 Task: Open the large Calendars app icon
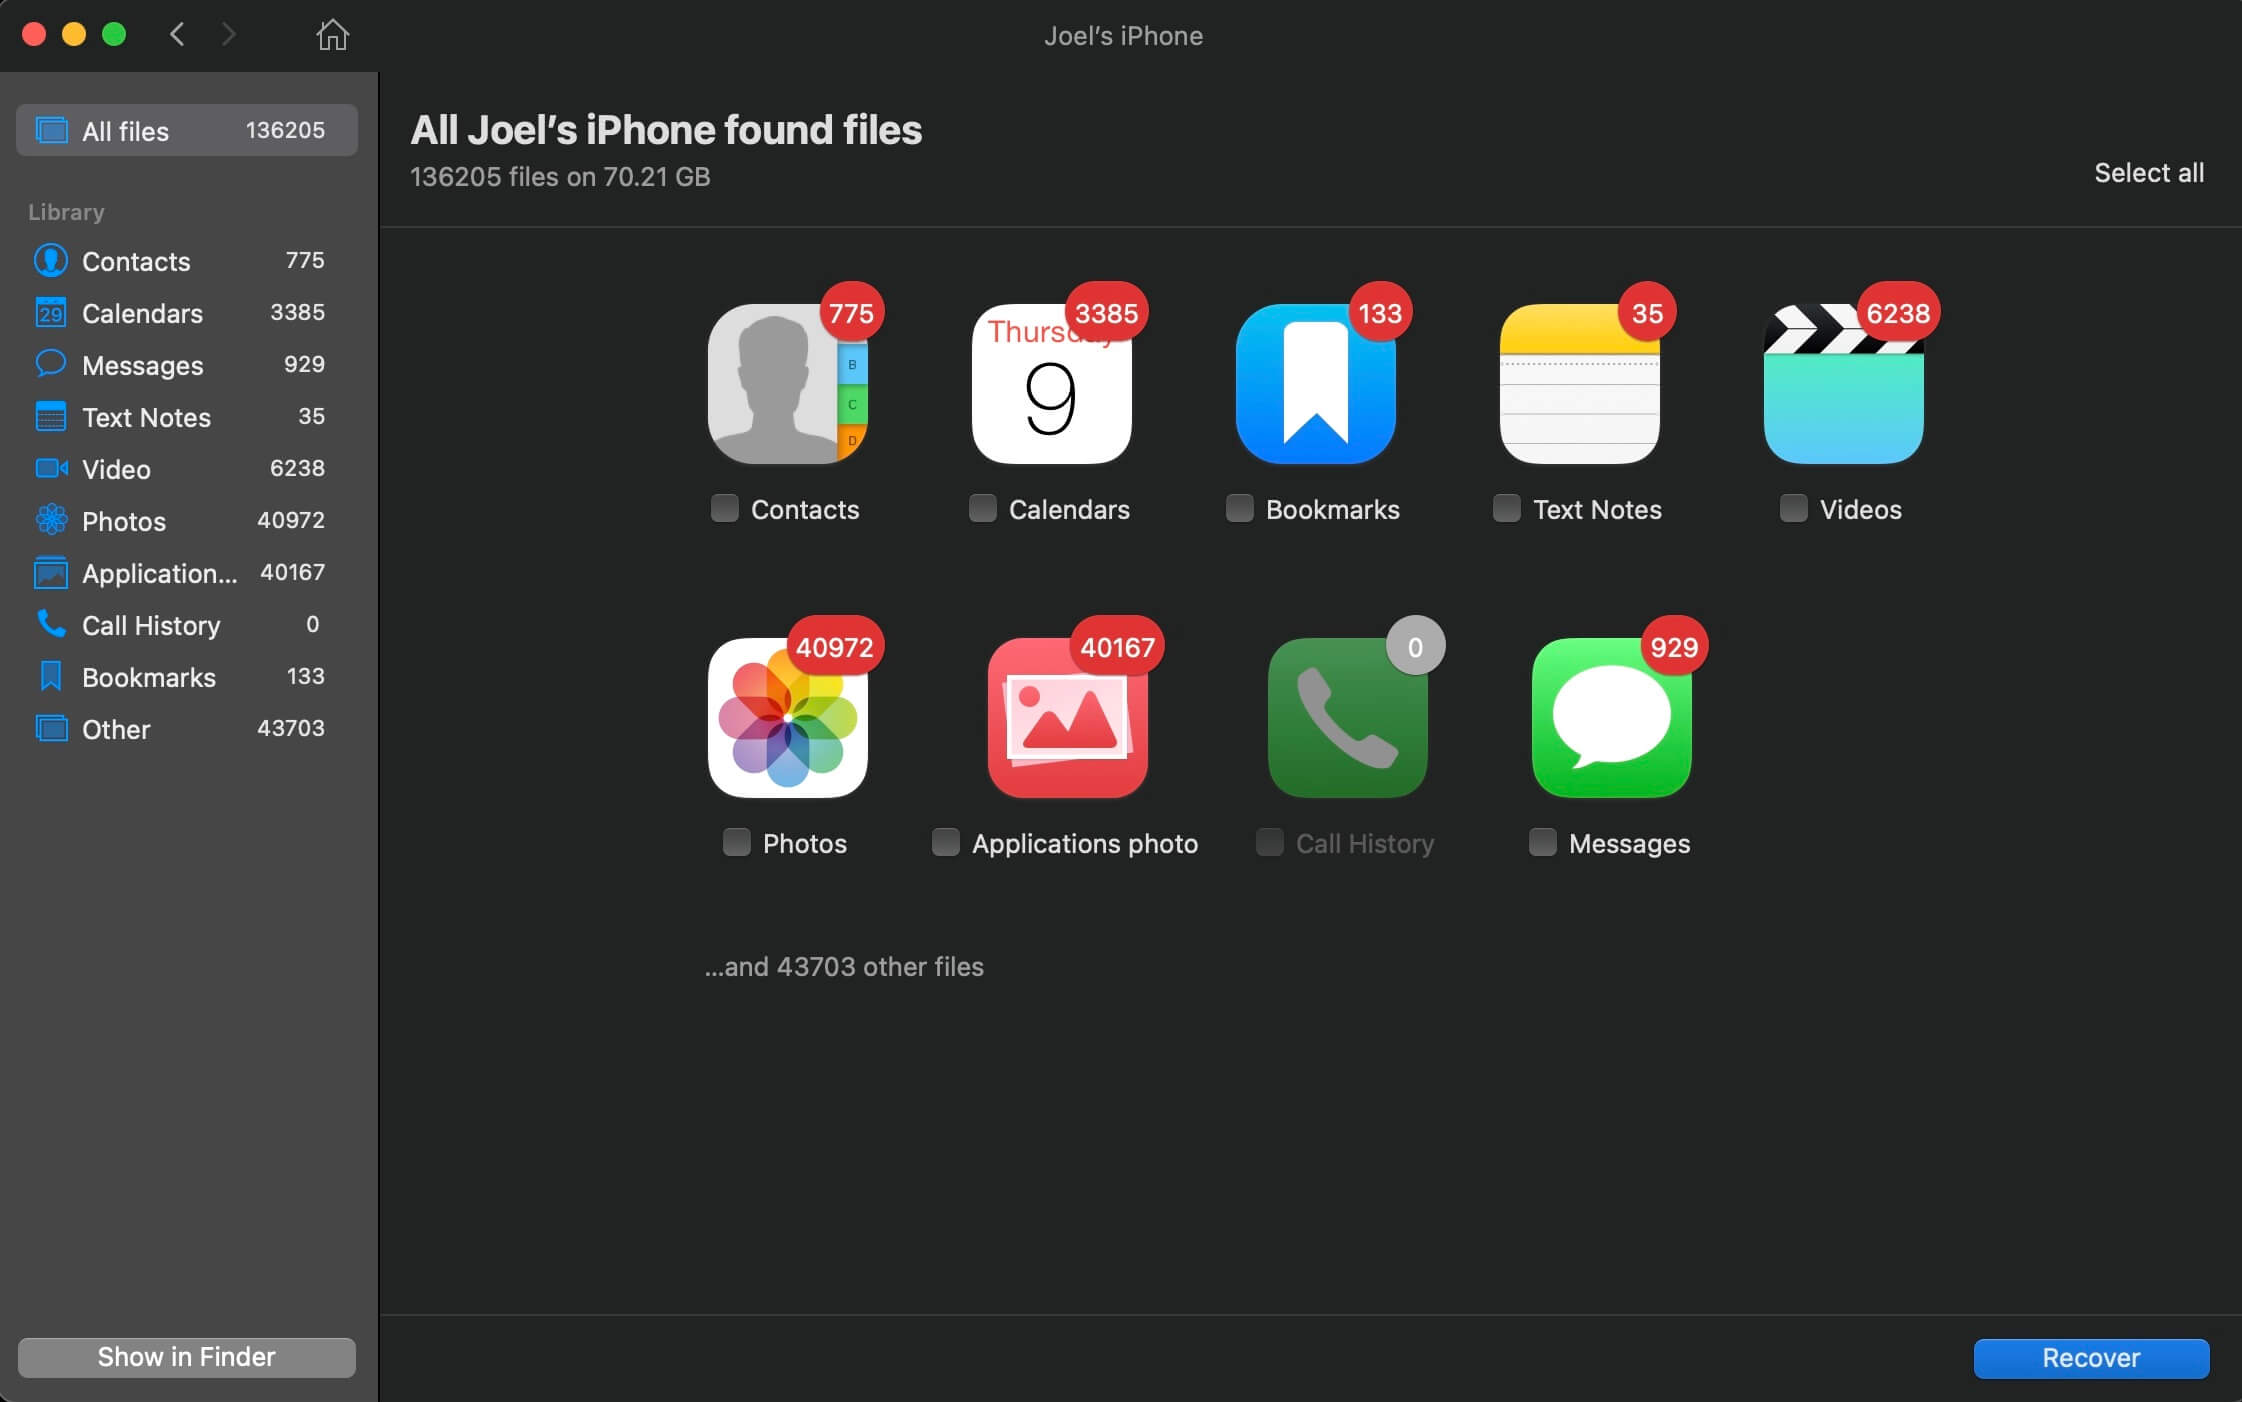(1051, 383)
